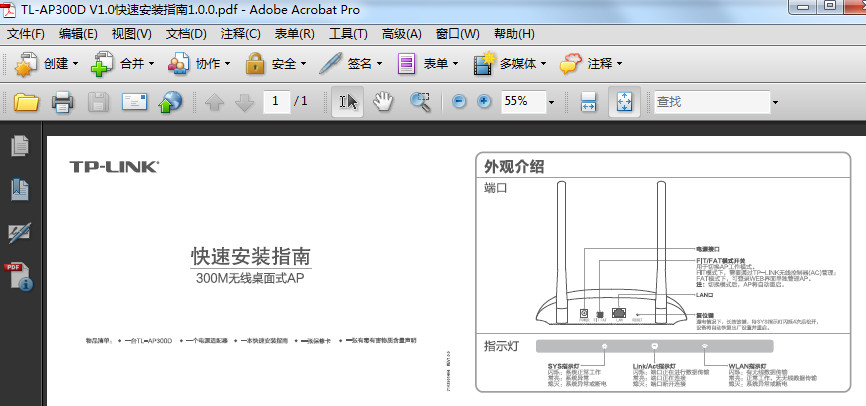Expand the 多媒体 dropdown arrow
Viewport: 866px width, 406px height.
[543, 64]
